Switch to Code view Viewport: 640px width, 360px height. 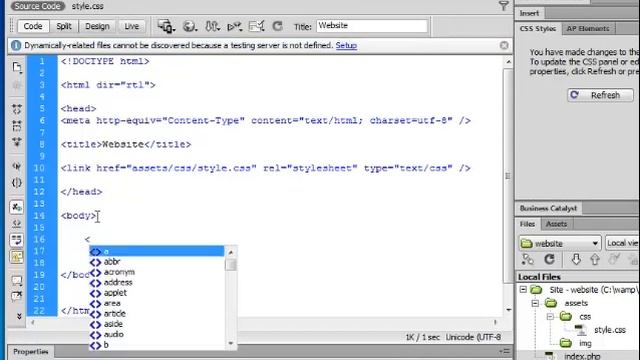click(x=33, y=26)
